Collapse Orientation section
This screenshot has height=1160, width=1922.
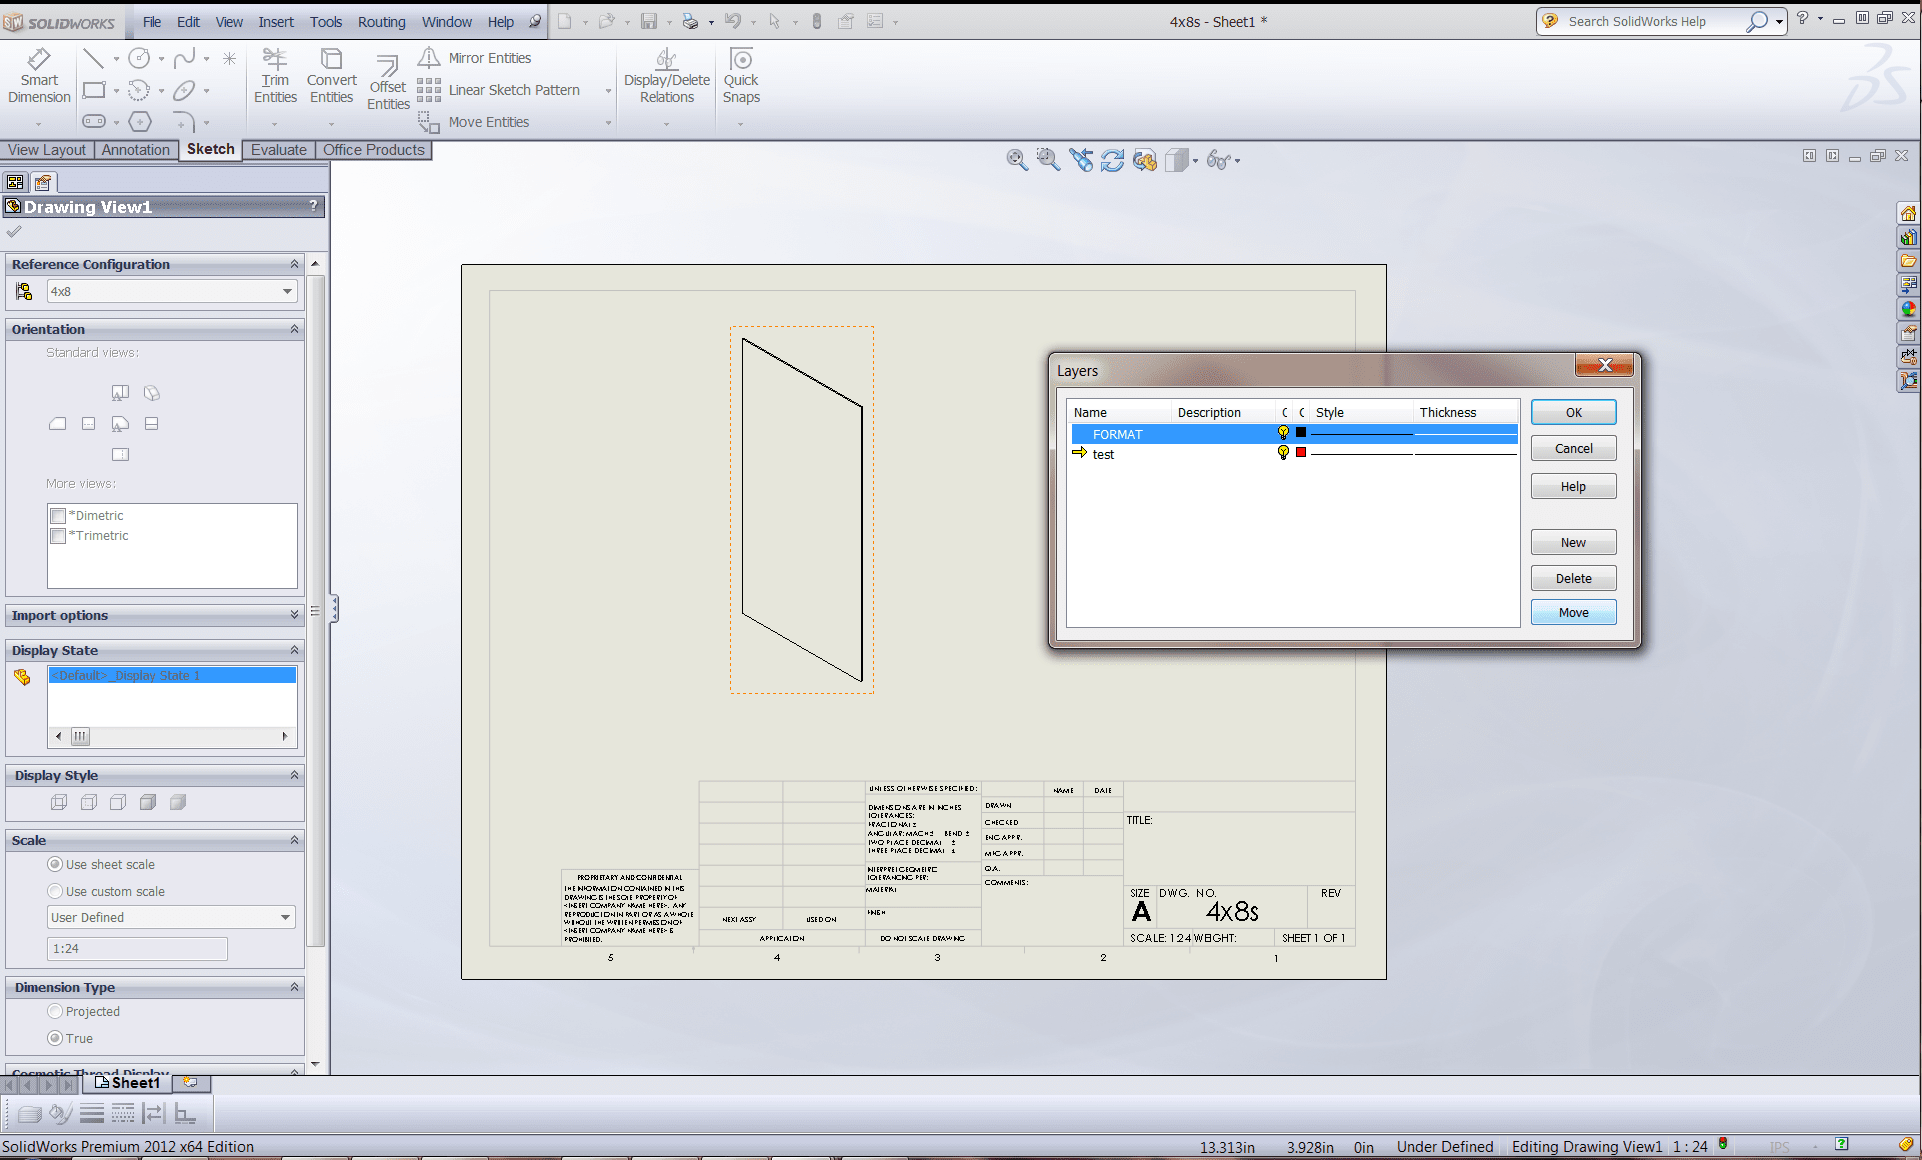[x=294, y=329]
